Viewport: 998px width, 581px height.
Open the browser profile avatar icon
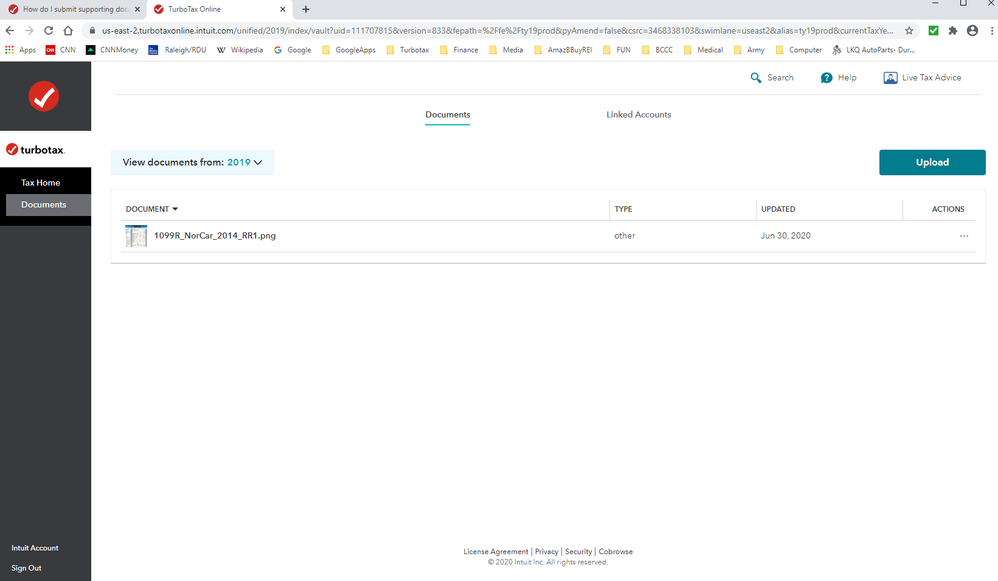[x=972, y=31]
